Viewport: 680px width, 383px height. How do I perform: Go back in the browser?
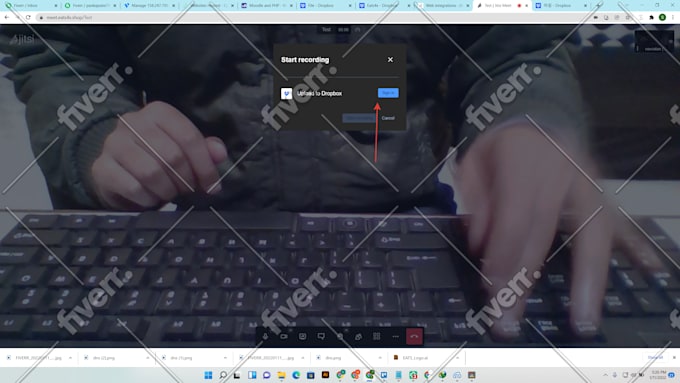pyautogui.click(x=7, y=17)
